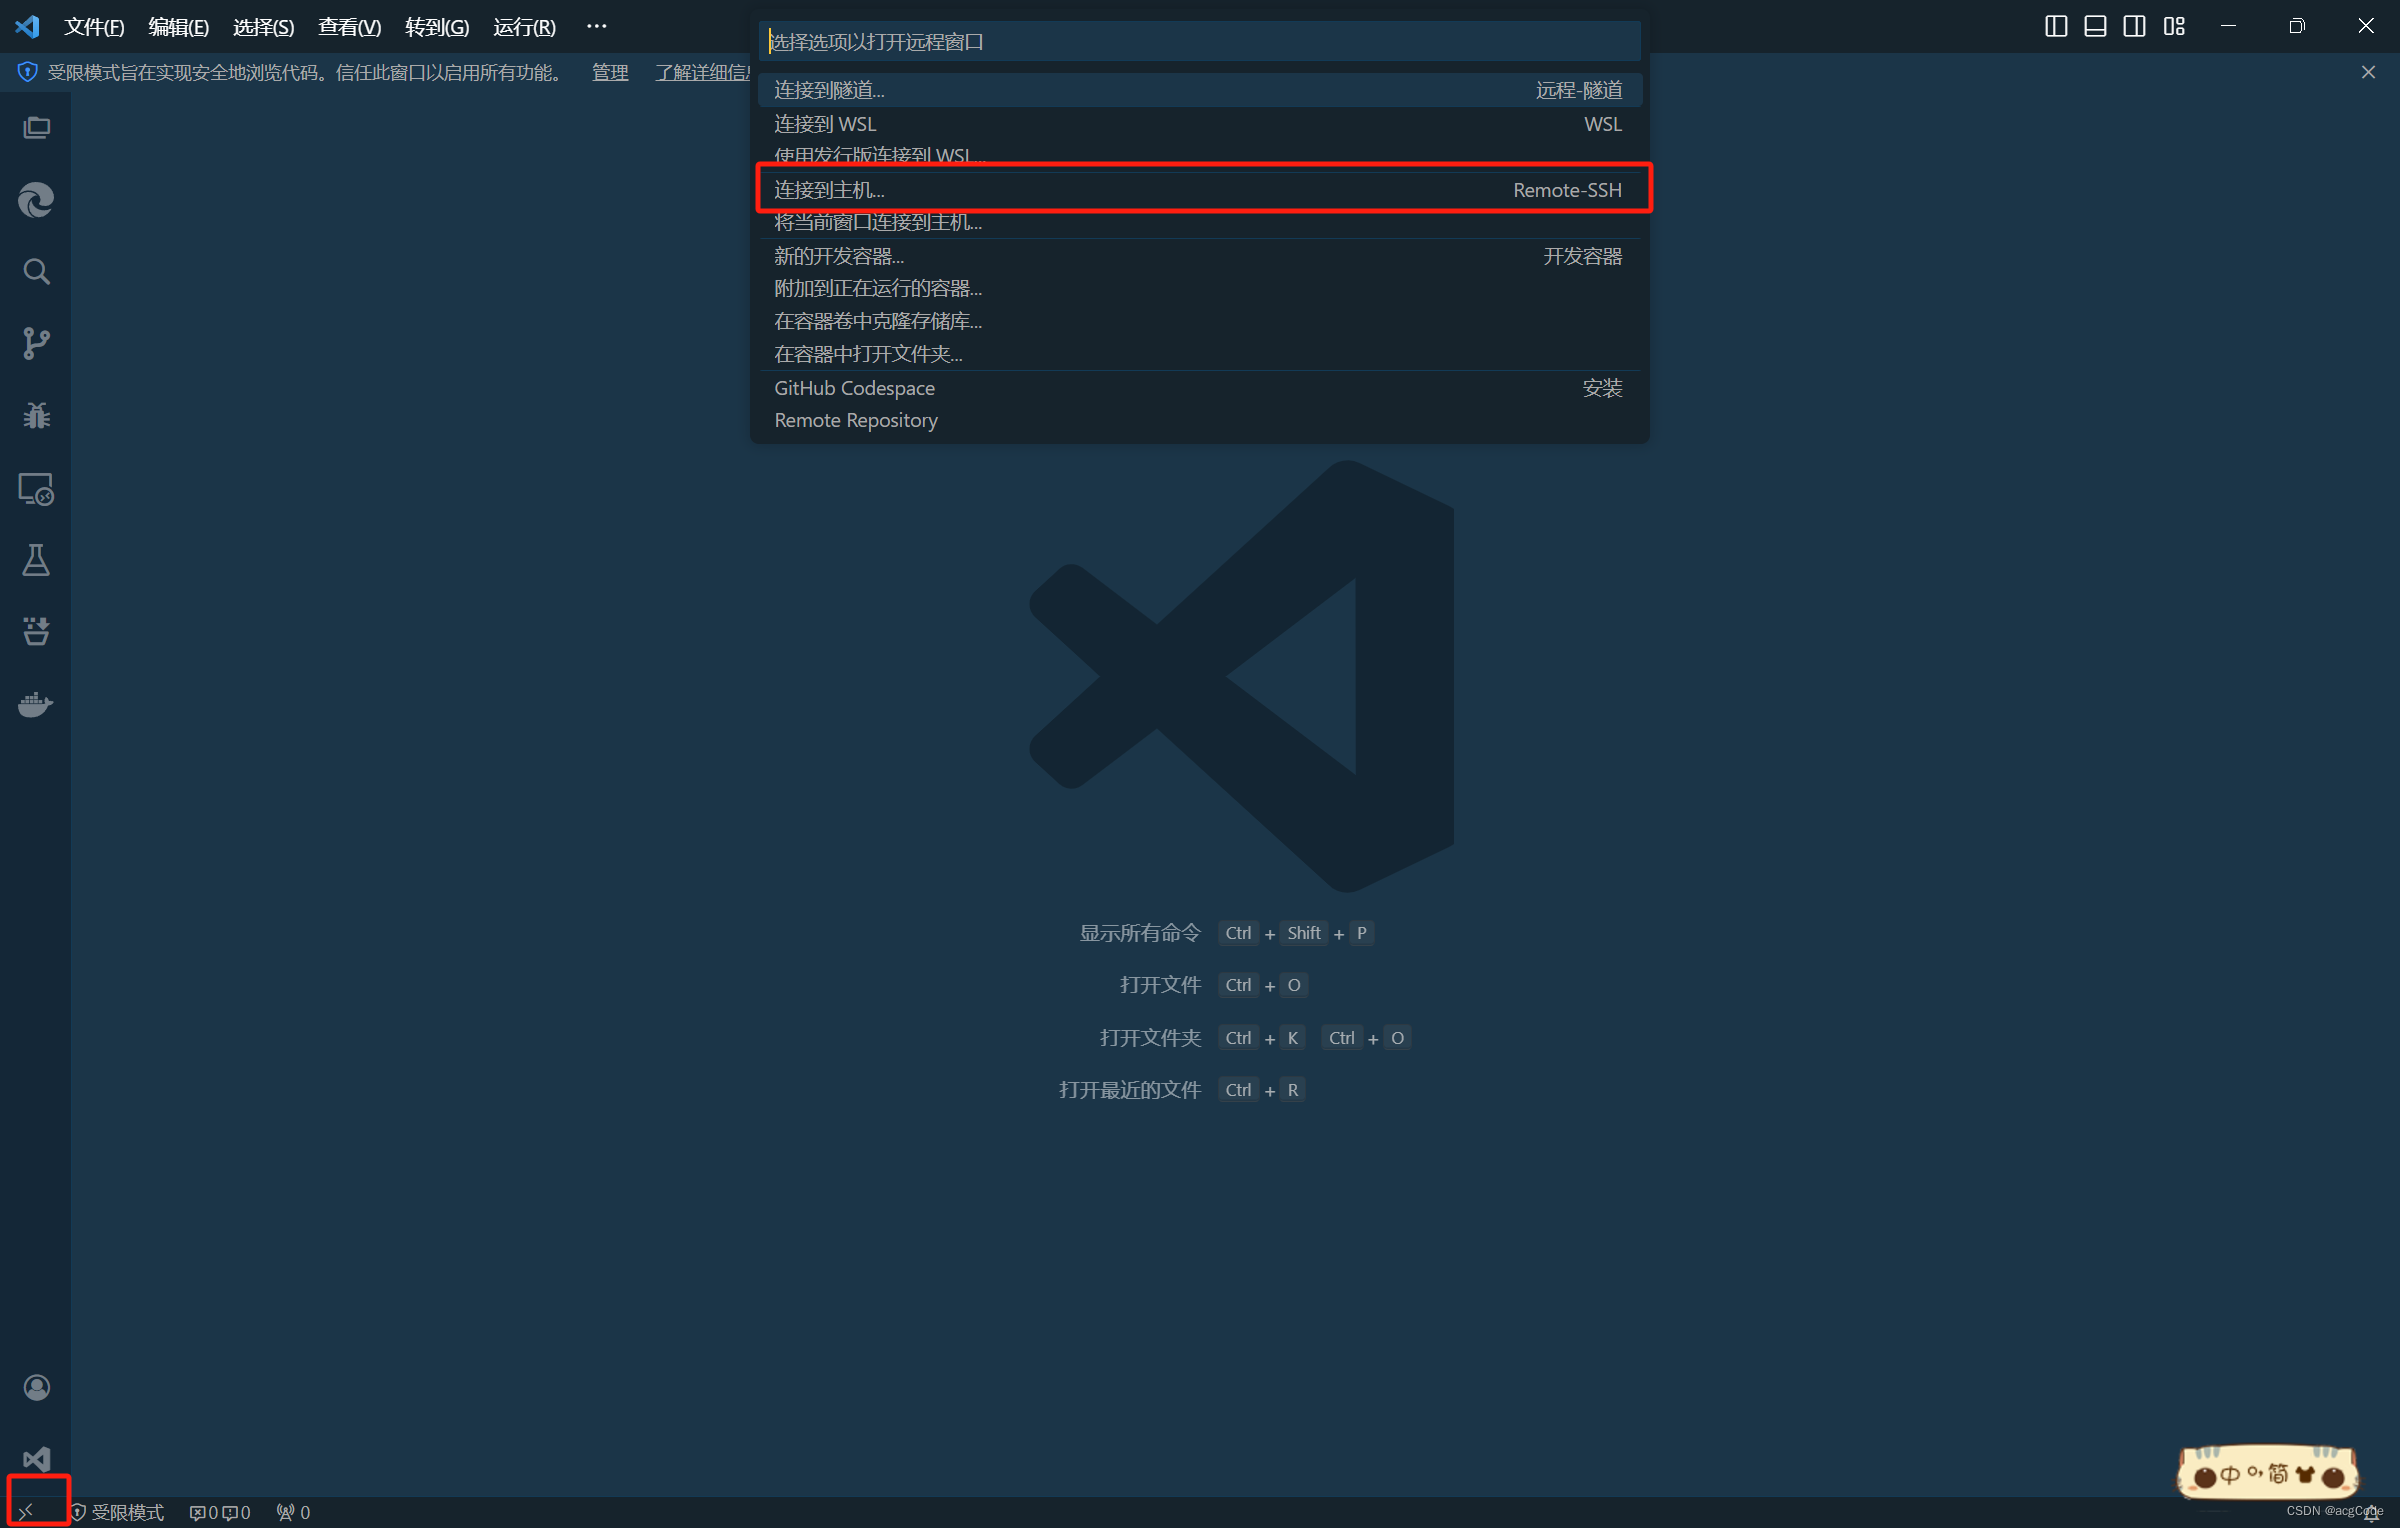The width and height of the screenshot is (2400, 1528).
Task: Toggle the primary sidebar layout icon
Action: pyautogui.click(x=2056, y=26)
